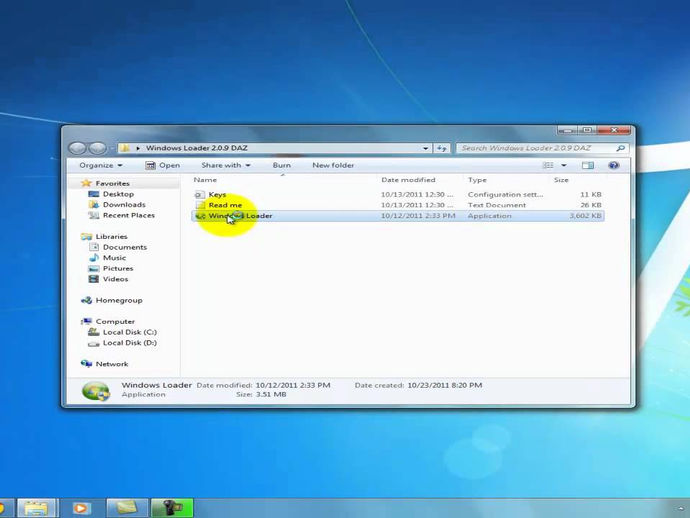Click the Network icon
The image size is (690, 518).
click(x=86, y=364)
